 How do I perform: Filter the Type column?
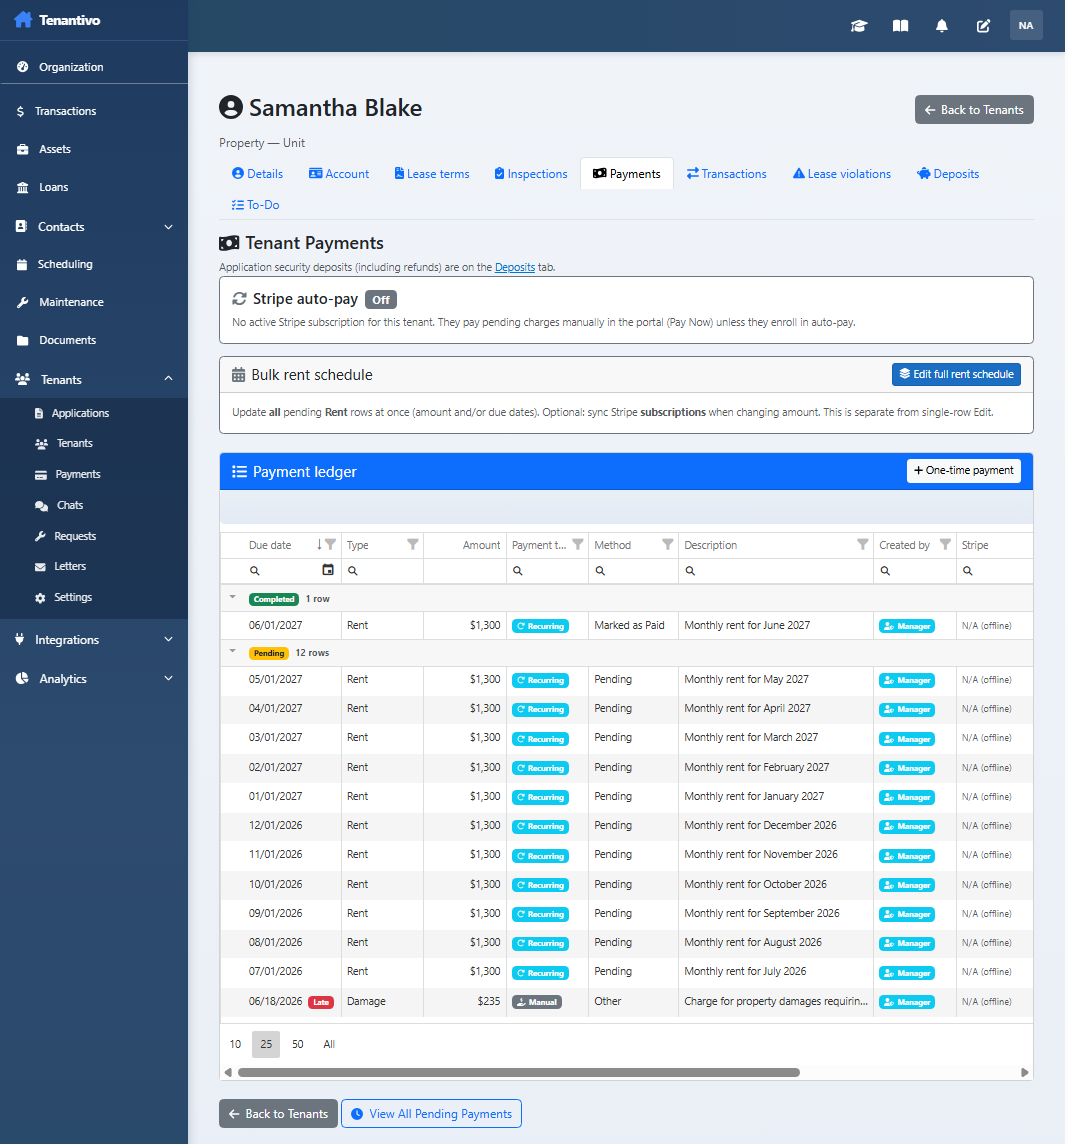tap(413, 544)
